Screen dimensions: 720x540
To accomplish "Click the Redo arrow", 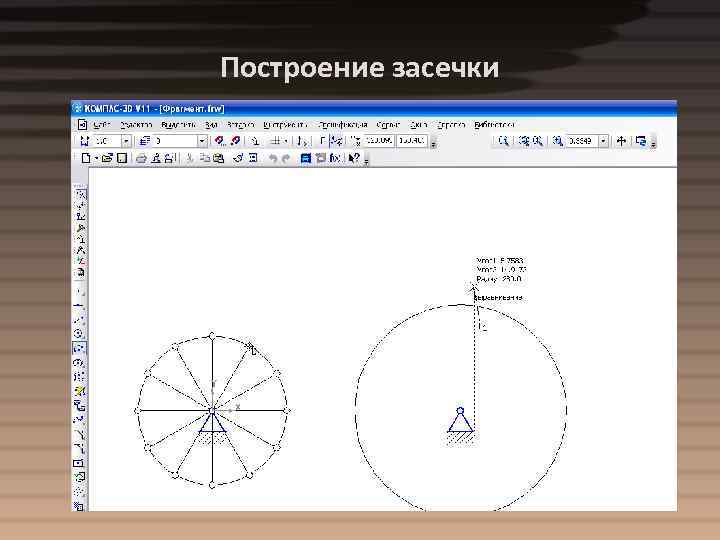I will 286,158.
